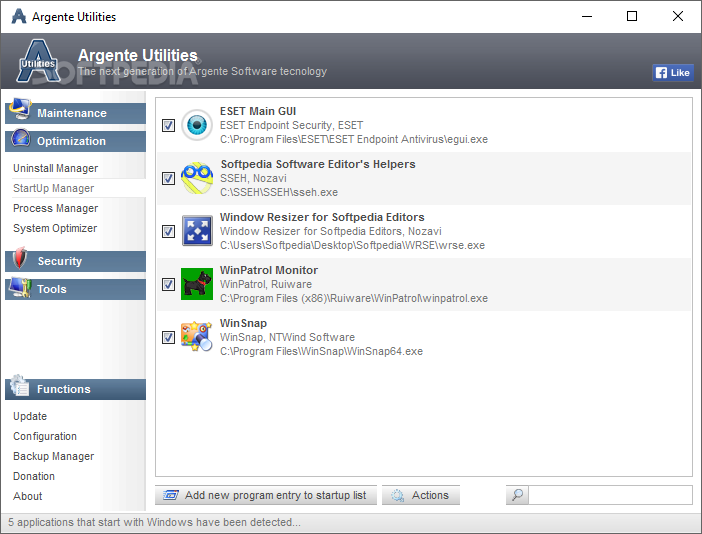Viewport: 702px width, 534px height.
Task: Click the WinPatrol Monitor title text
Action: 269,270
